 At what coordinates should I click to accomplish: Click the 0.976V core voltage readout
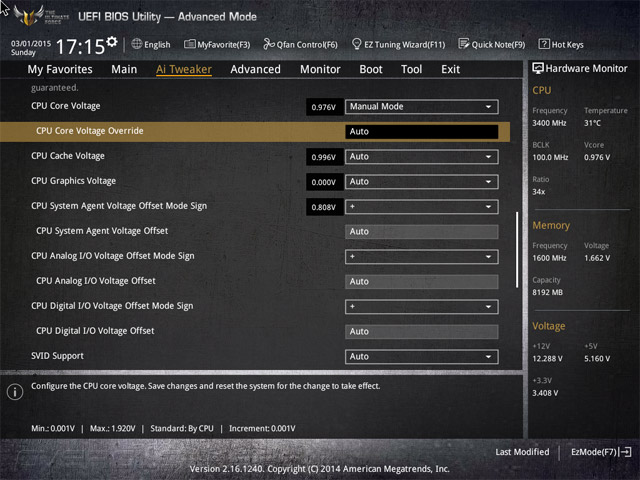[x=324, y=107]
